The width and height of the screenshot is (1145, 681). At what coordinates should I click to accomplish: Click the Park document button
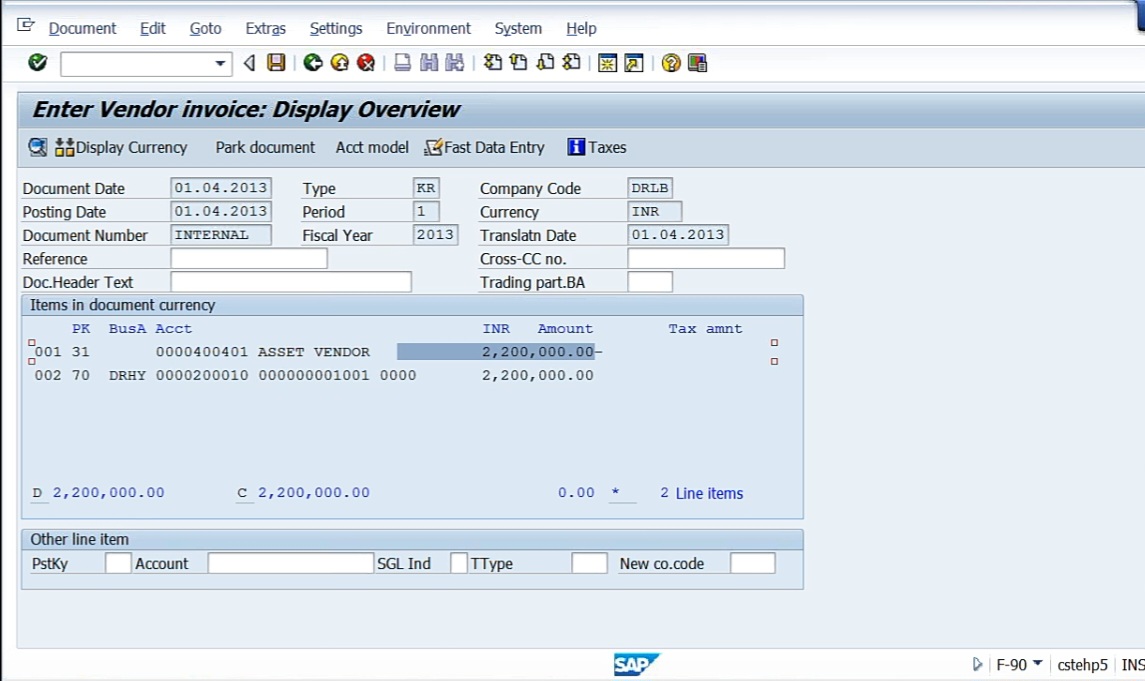(265, 147)
